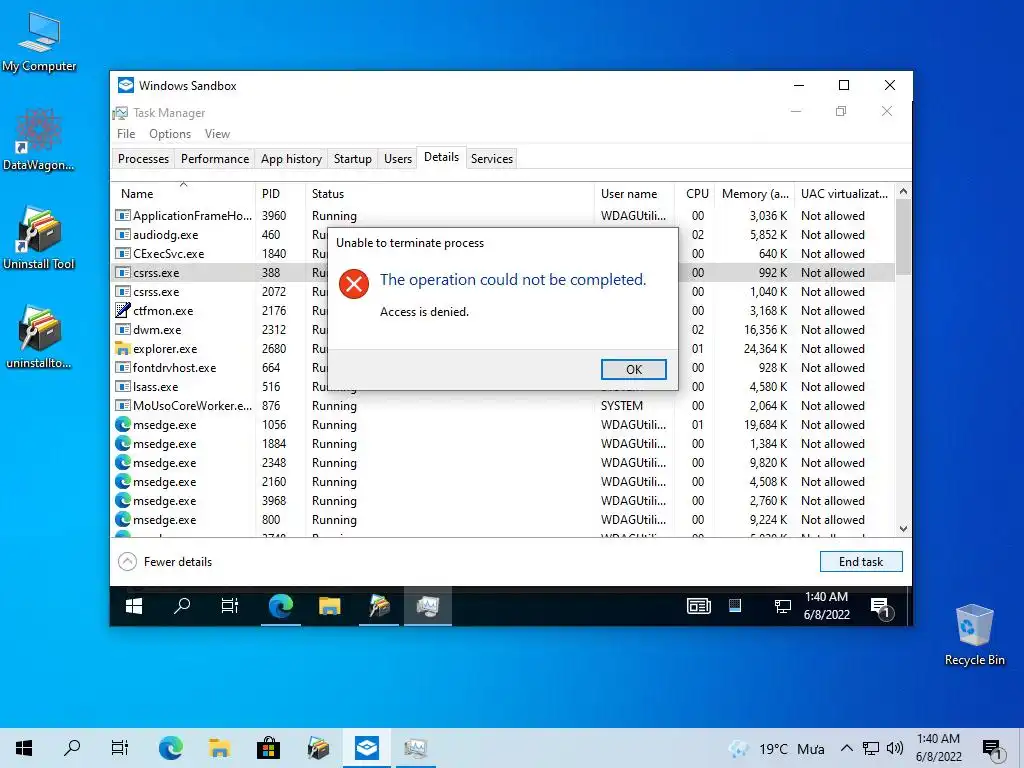1024x768 pixels.
Task: Switch to the Performance tab
Action: 215,159
